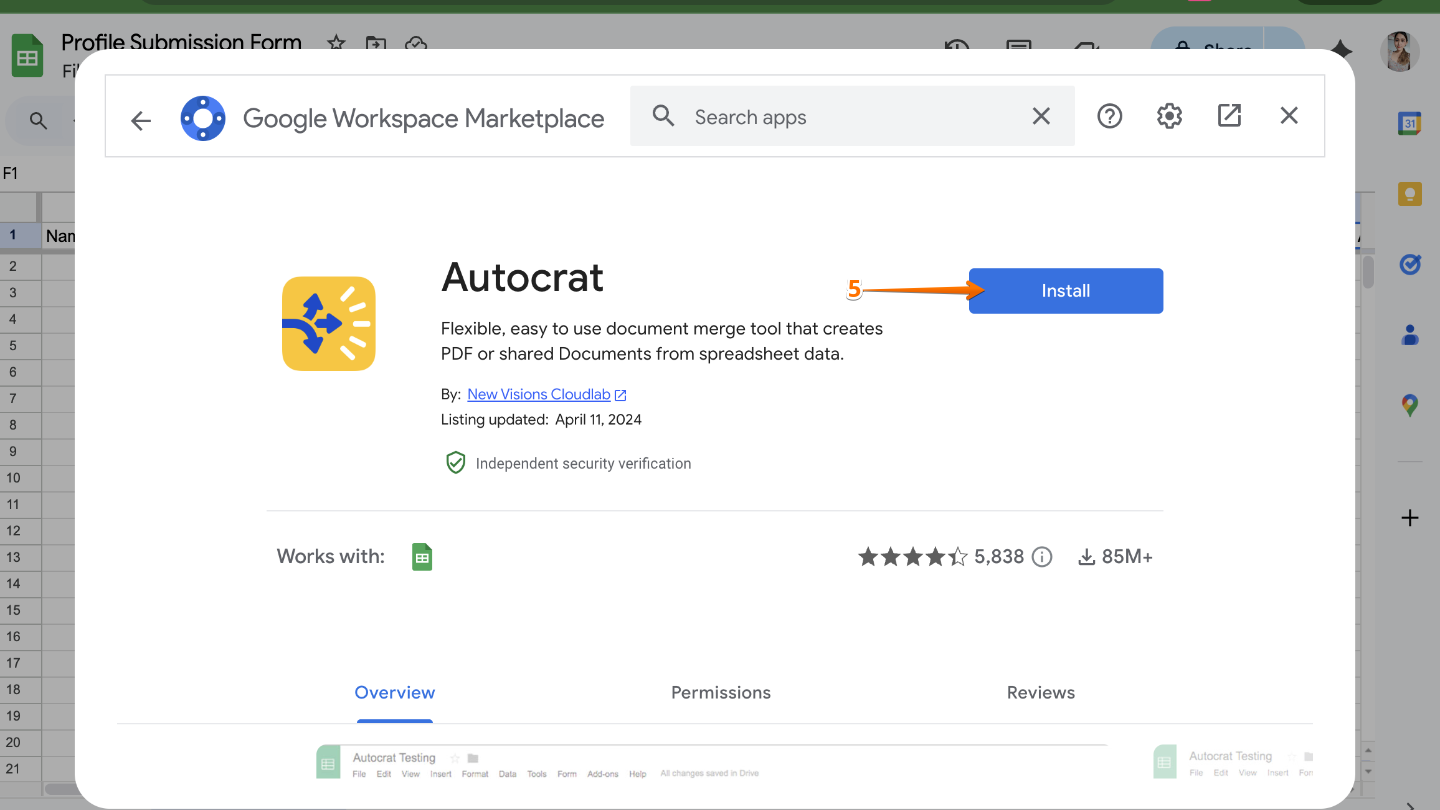The height and width of the screenshot is (810, 1440).
Task: Go back in the Marketplace
Action: click(x=140, y=120)
